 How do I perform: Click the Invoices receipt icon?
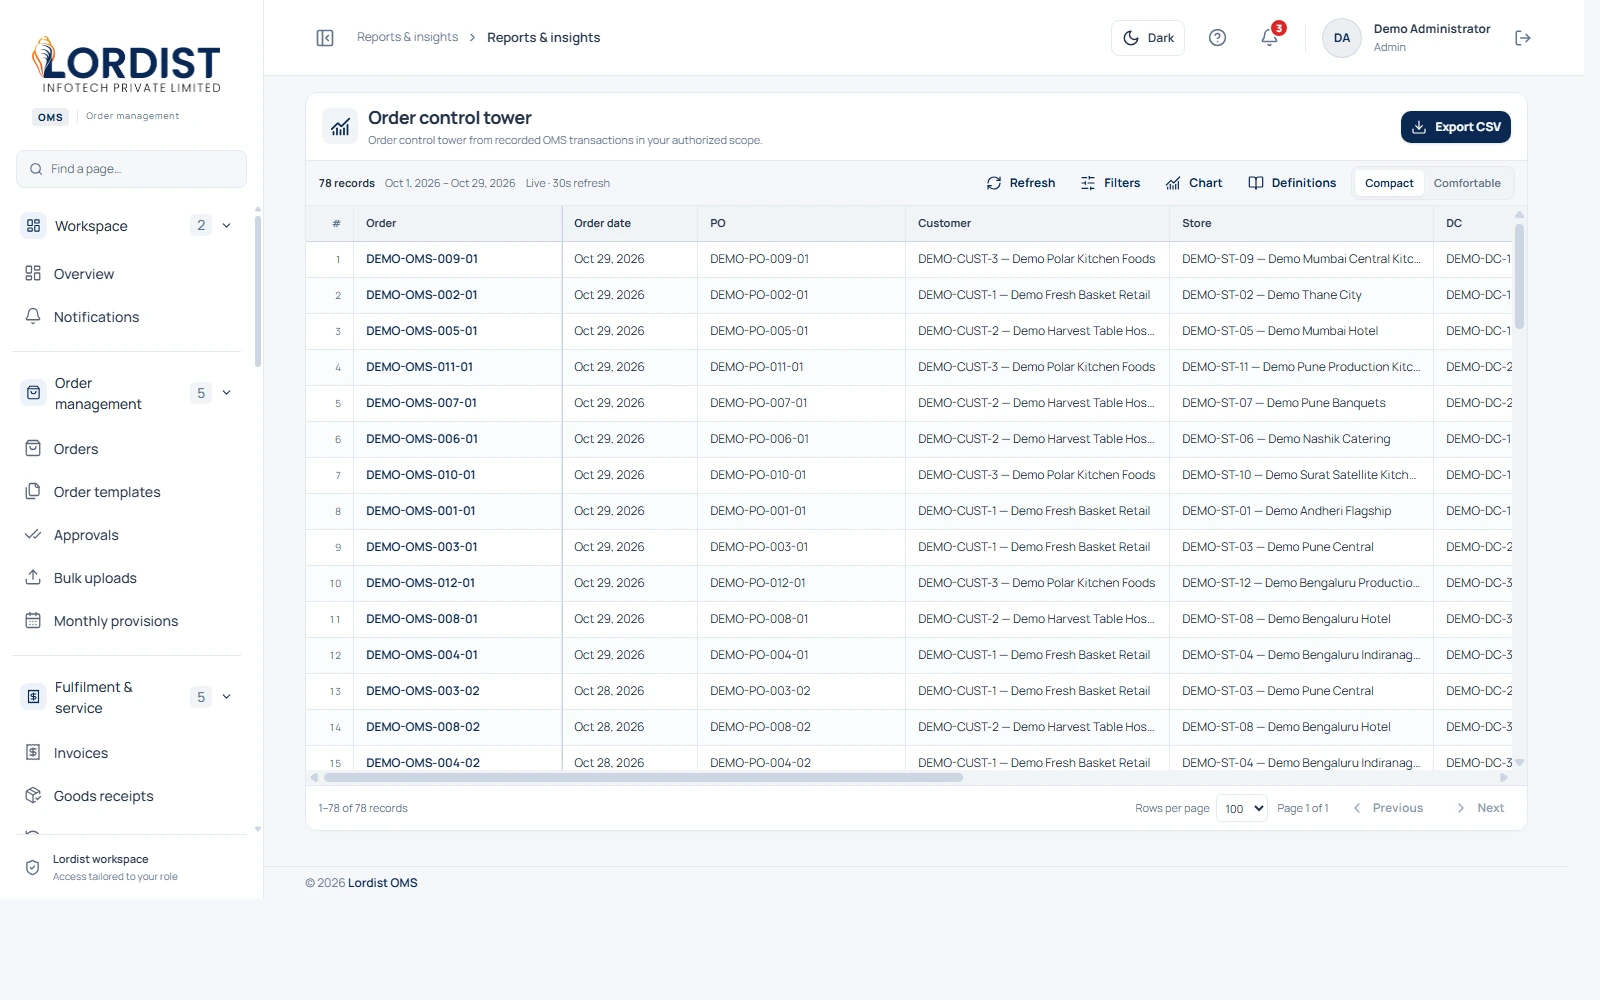pos(33,752)
